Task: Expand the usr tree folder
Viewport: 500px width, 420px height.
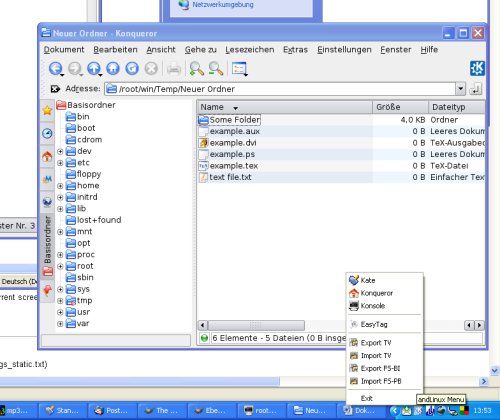Action: (x=60, y=312)
